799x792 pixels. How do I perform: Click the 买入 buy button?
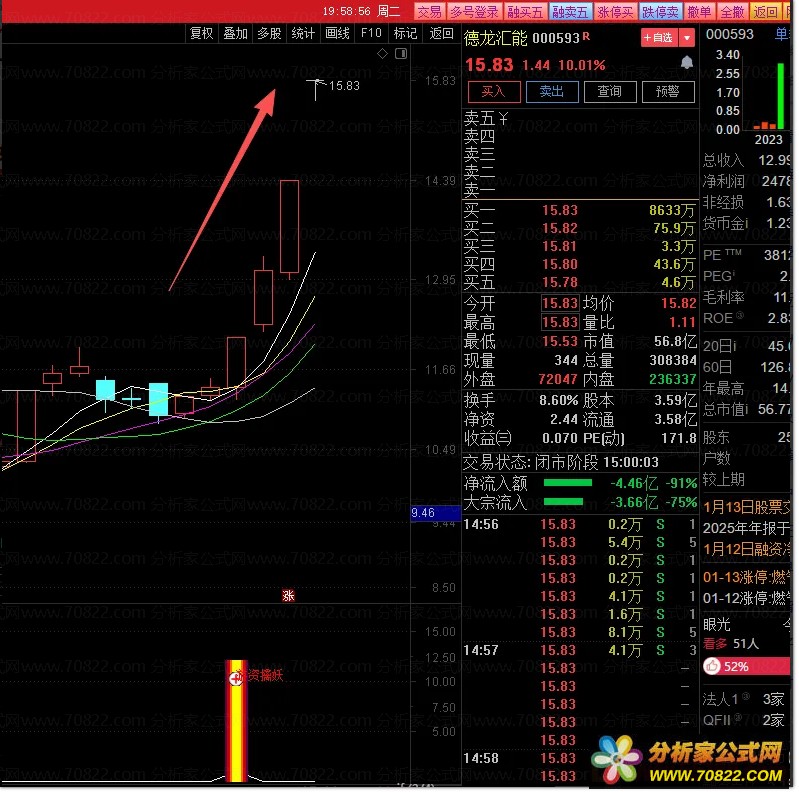coord(493,92)
